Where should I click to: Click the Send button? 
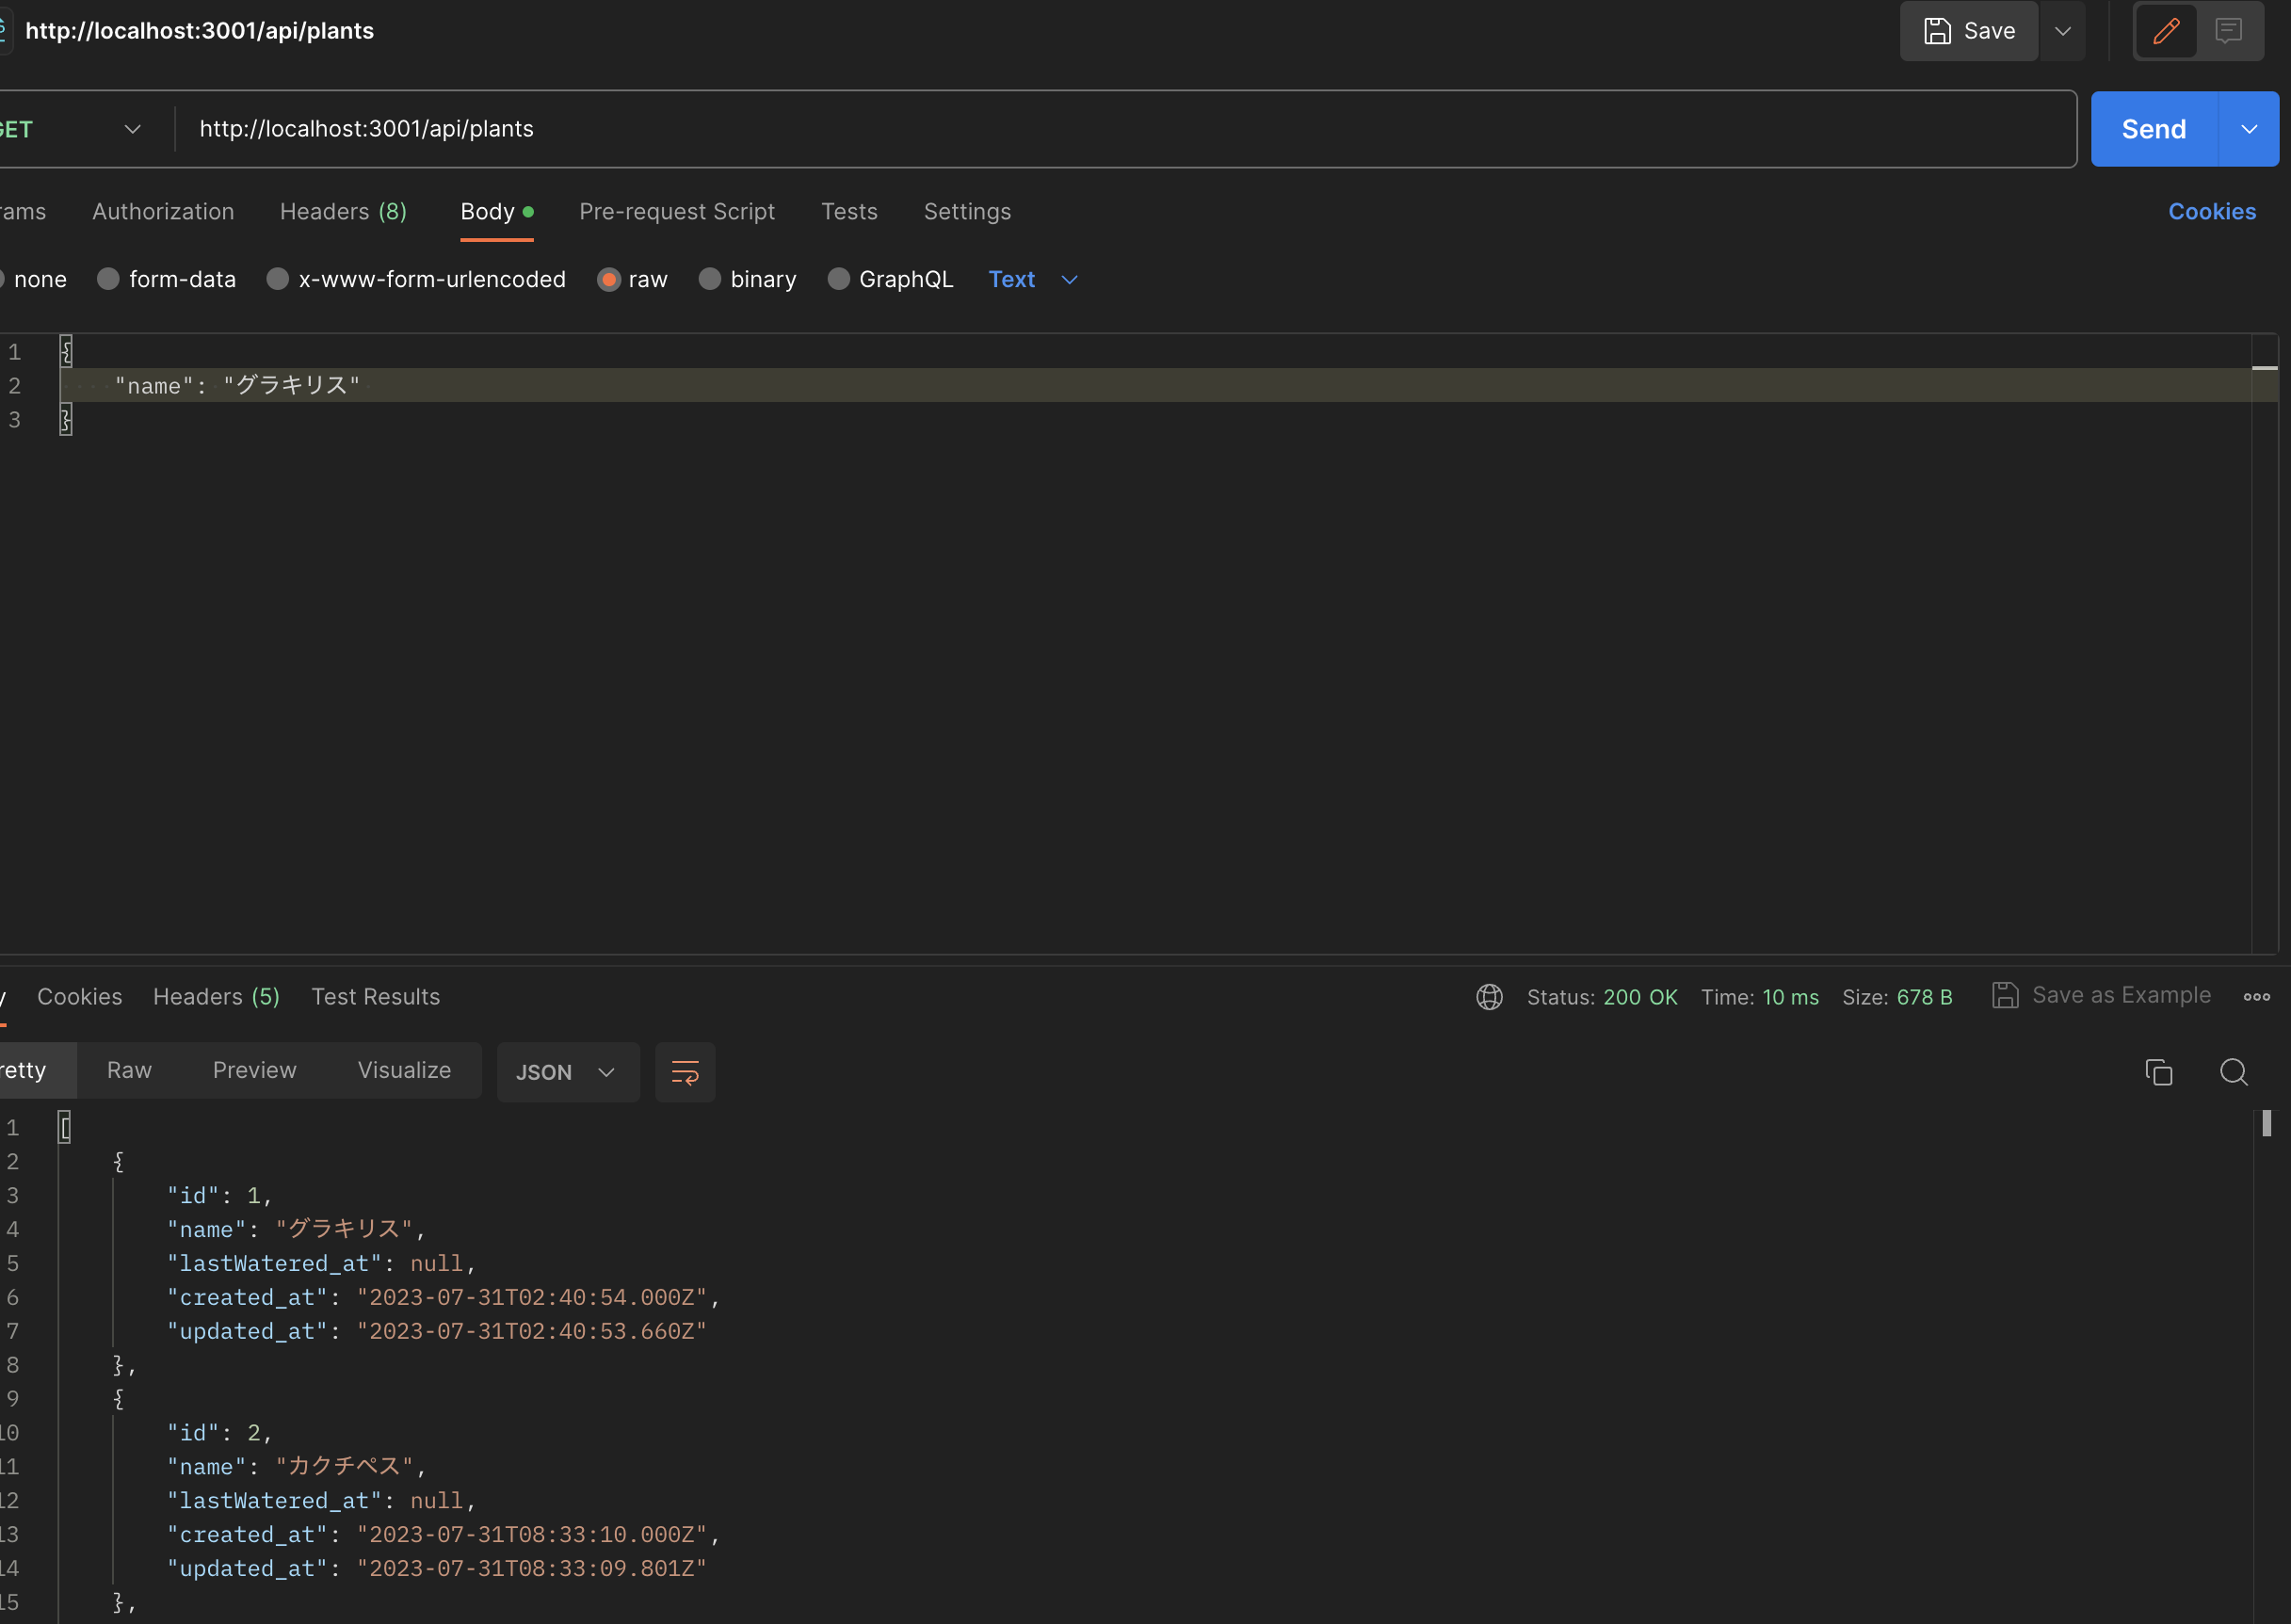click(x=2153, y=129)
